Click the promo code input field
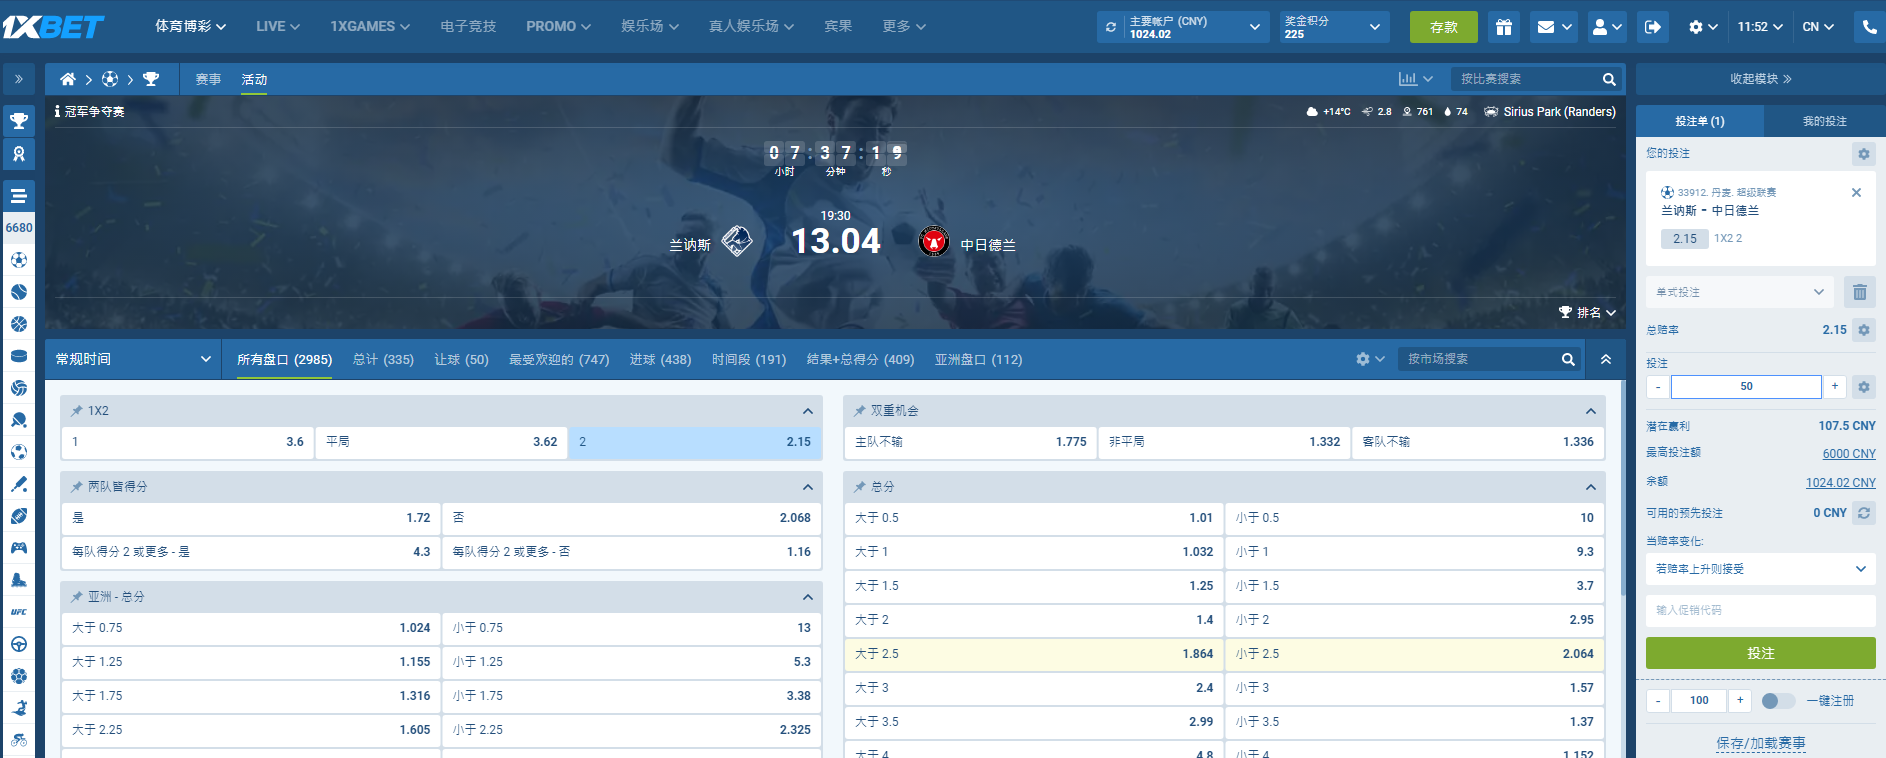This screenshot has width=1886, height=758. pos(1760,610)
